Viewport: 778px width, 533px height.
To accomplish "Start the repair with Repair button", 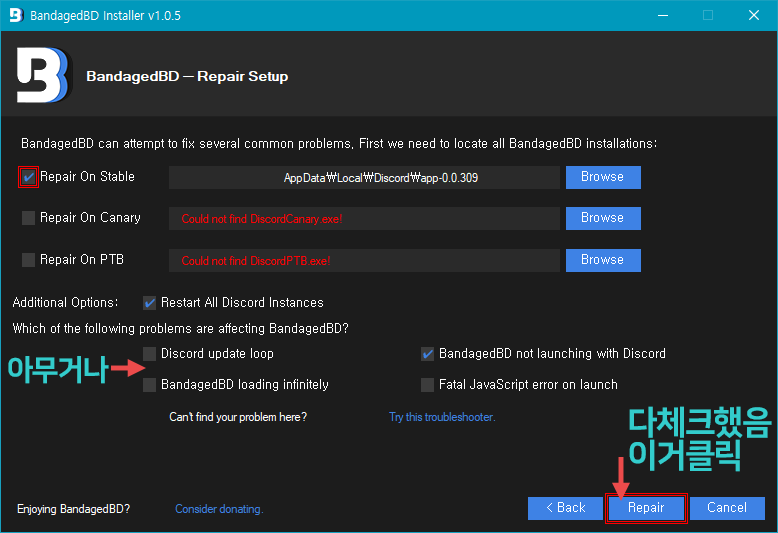I will [646, 508].
